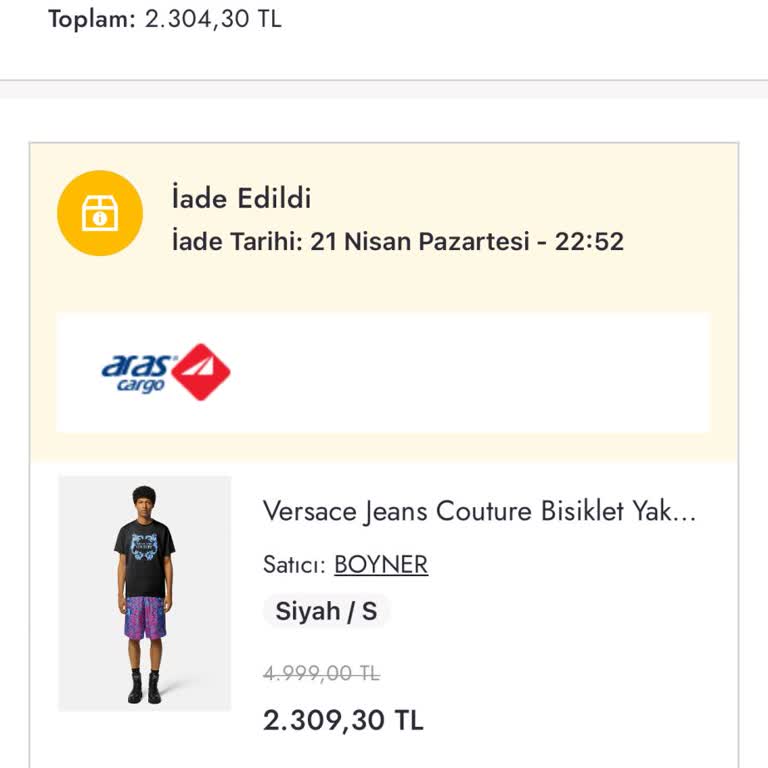Click the Toplam label at top
The image size is (768, 768).
(90, 19)
